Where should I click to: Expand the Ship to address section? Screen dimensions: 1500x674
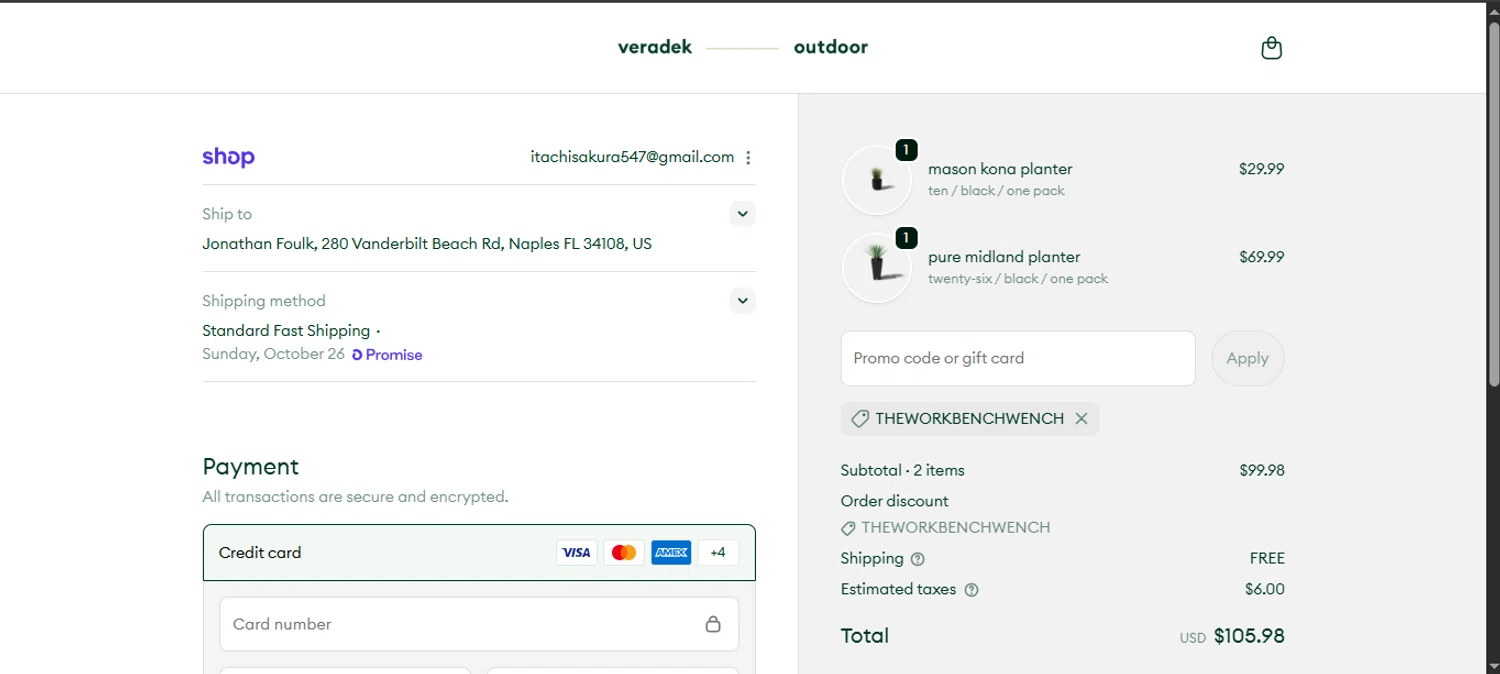[x=742, y=214]
